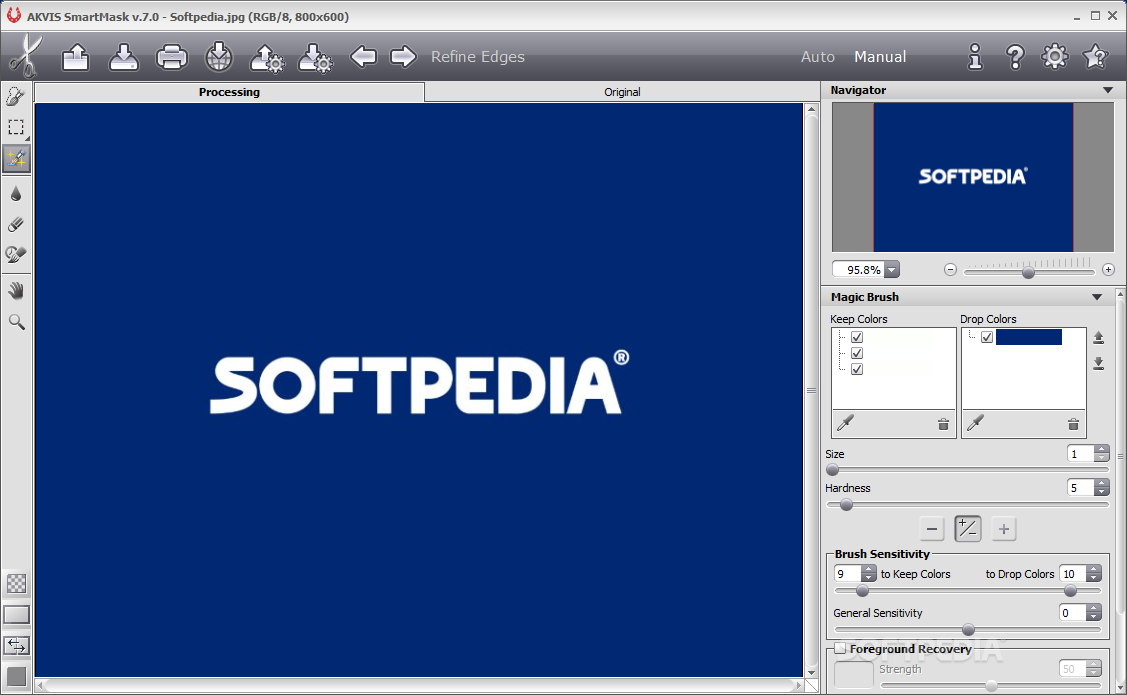Viewport: 1127px width, 695px height.
Task: Click the upload-with-gear icon in the toolbar
Action: click(x=267, y=58)
